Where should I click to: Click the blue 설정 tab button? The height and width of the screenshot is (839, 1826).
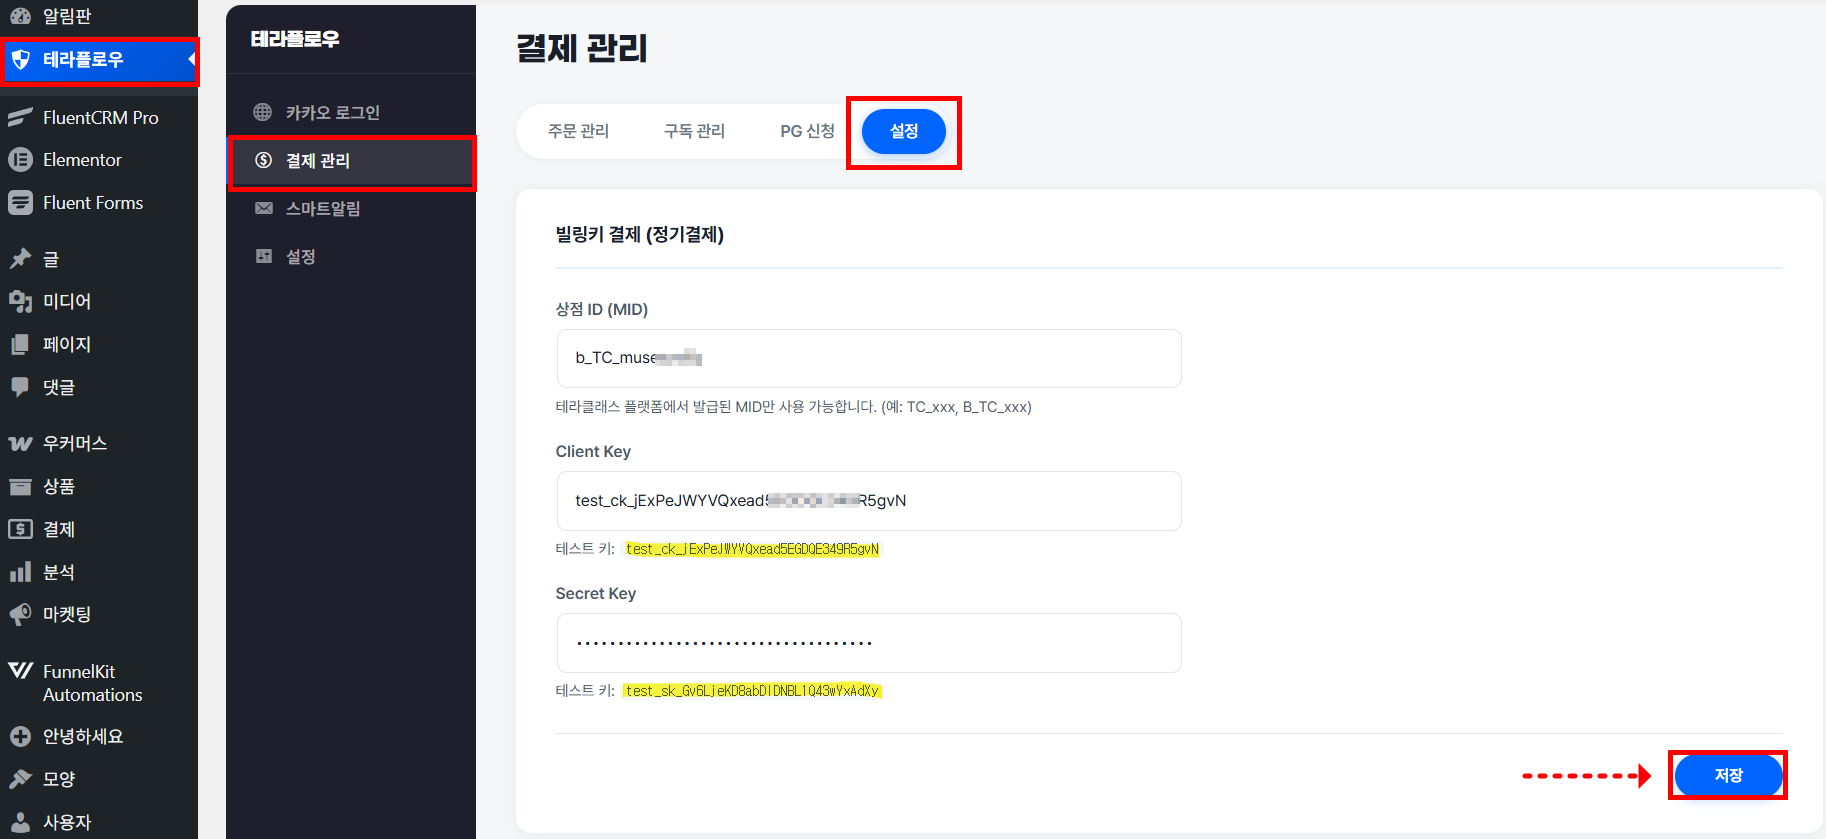click(x=903, y=132)
